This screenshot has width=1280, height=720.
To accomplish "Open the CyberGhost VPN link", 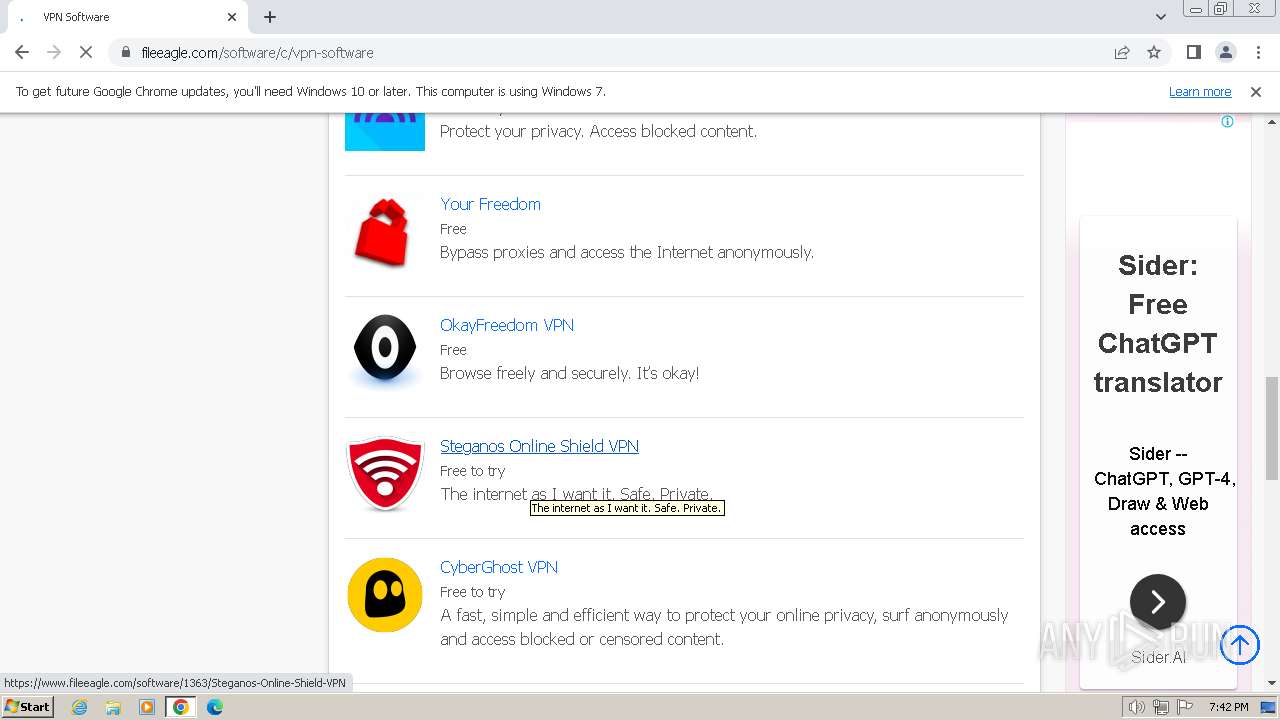I will pos(499,567).
